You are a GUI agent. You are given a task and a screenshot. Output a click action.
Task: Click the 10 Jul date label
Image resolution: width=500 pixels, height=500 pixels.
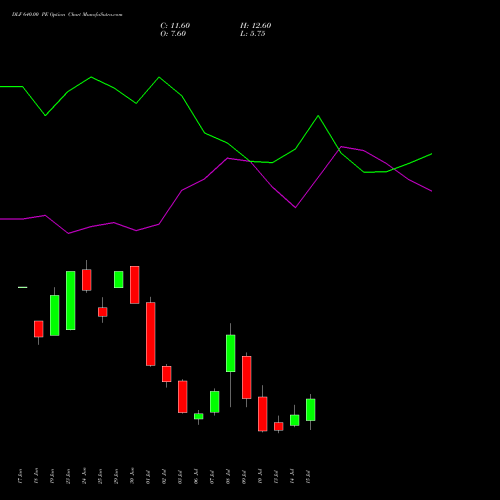pos(260,476)
